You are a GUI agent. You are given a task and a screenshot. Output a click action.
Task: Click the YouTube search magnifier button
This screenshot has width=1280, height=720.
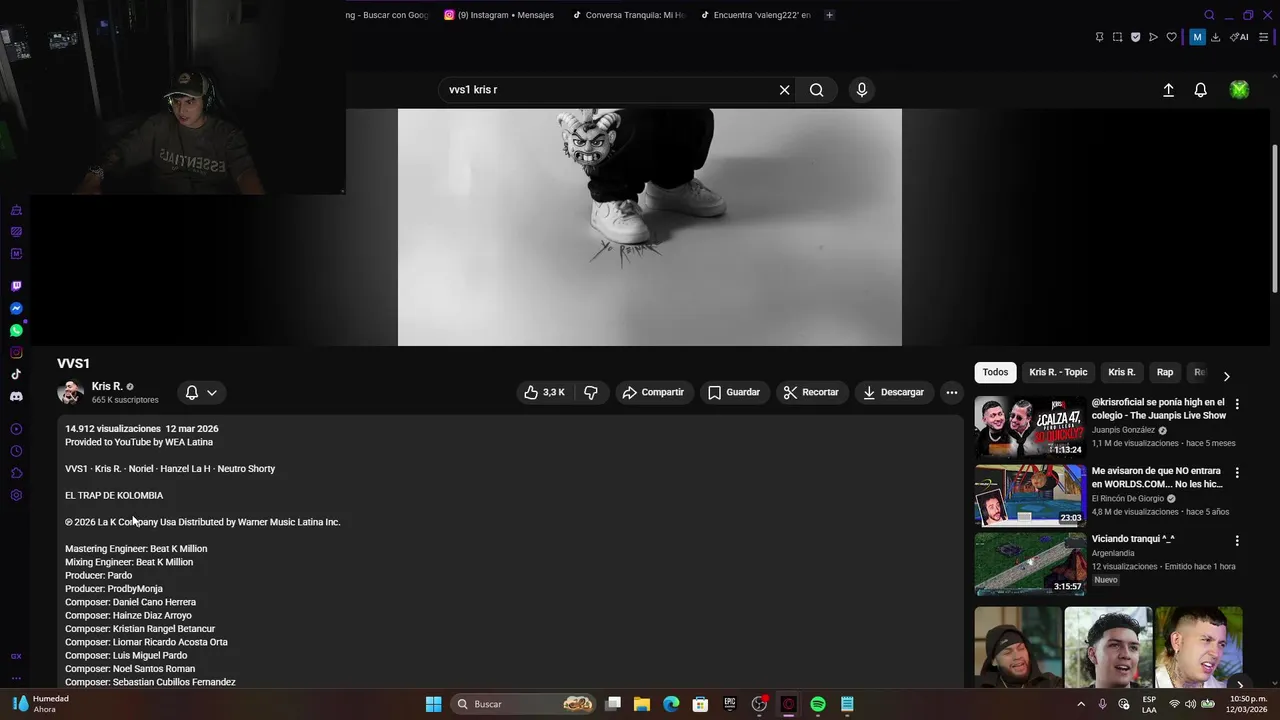[816, 90]
